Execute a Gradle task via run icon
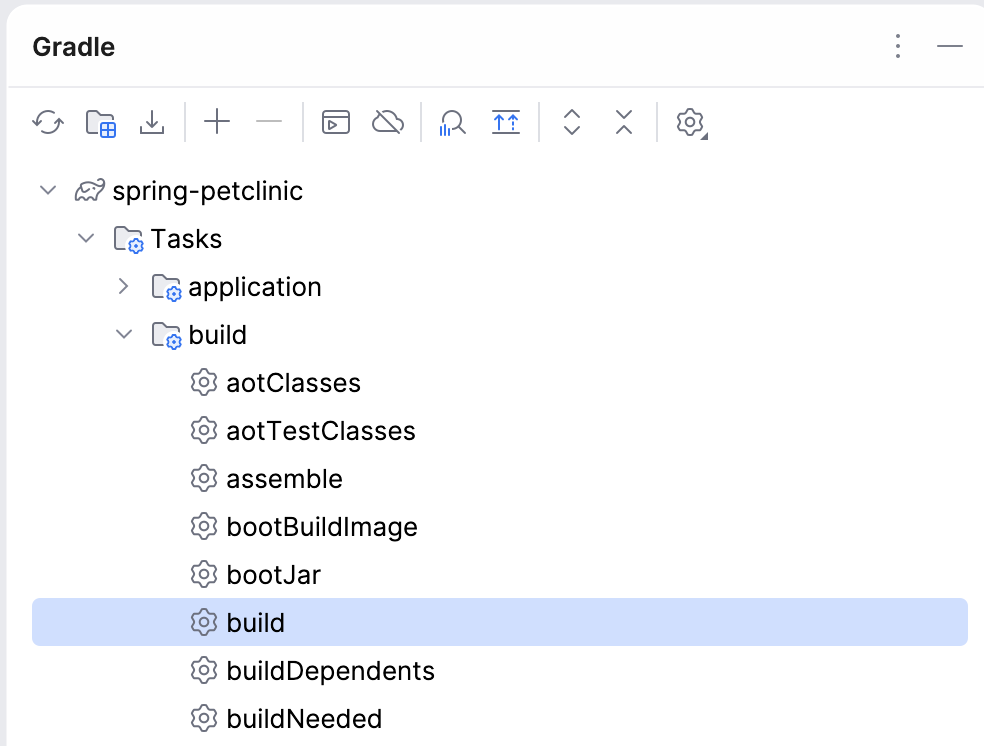 point(335,122)
